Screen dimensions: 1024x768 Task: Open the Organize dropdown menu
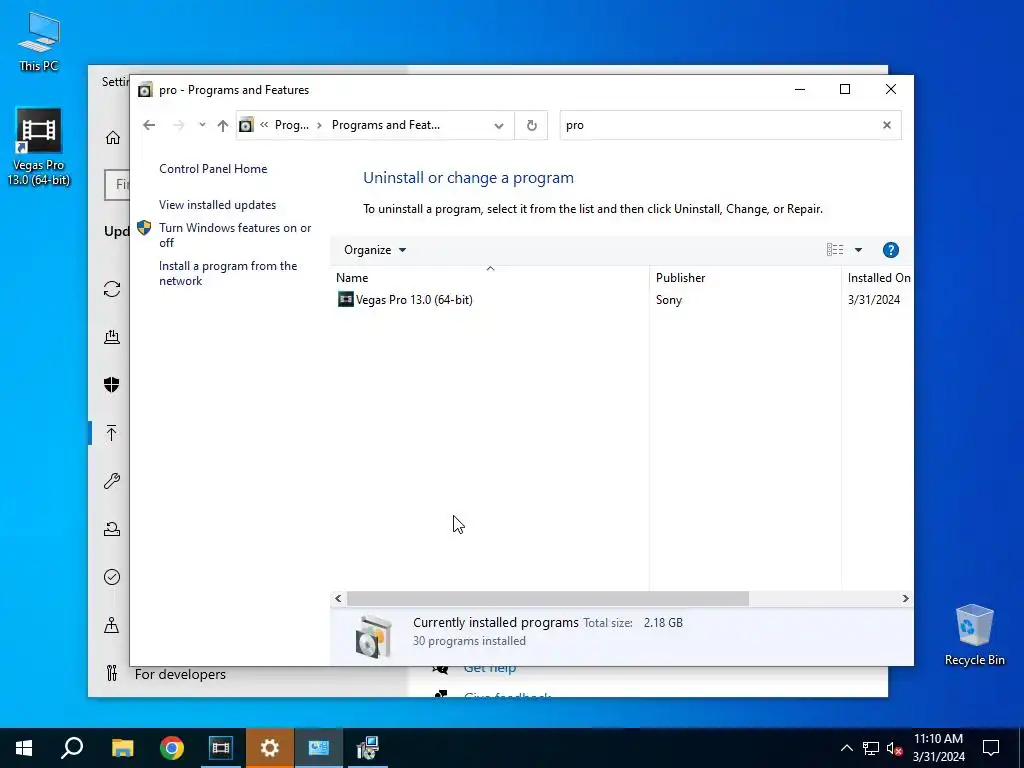coord(375,250)
